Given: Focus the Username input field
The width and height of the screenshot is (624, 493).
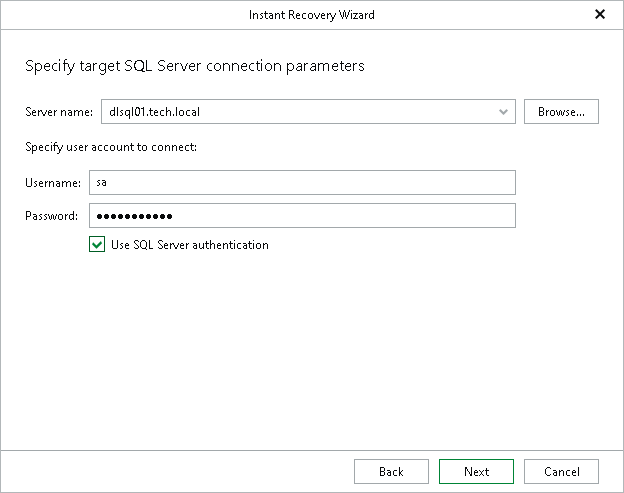Looking at the screenshot, I should [302, 183].
